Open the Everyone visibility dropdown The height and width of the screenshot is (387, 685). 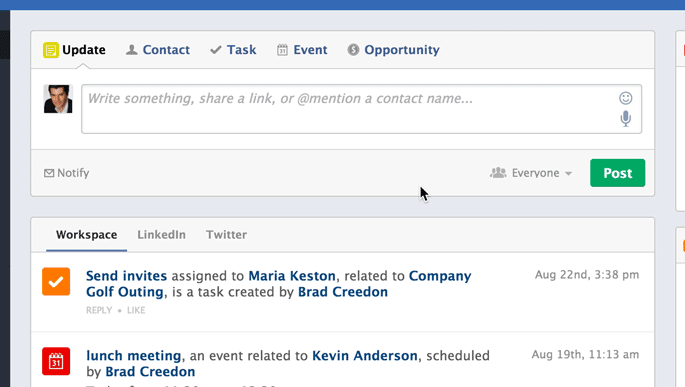(x=531, y=173)
